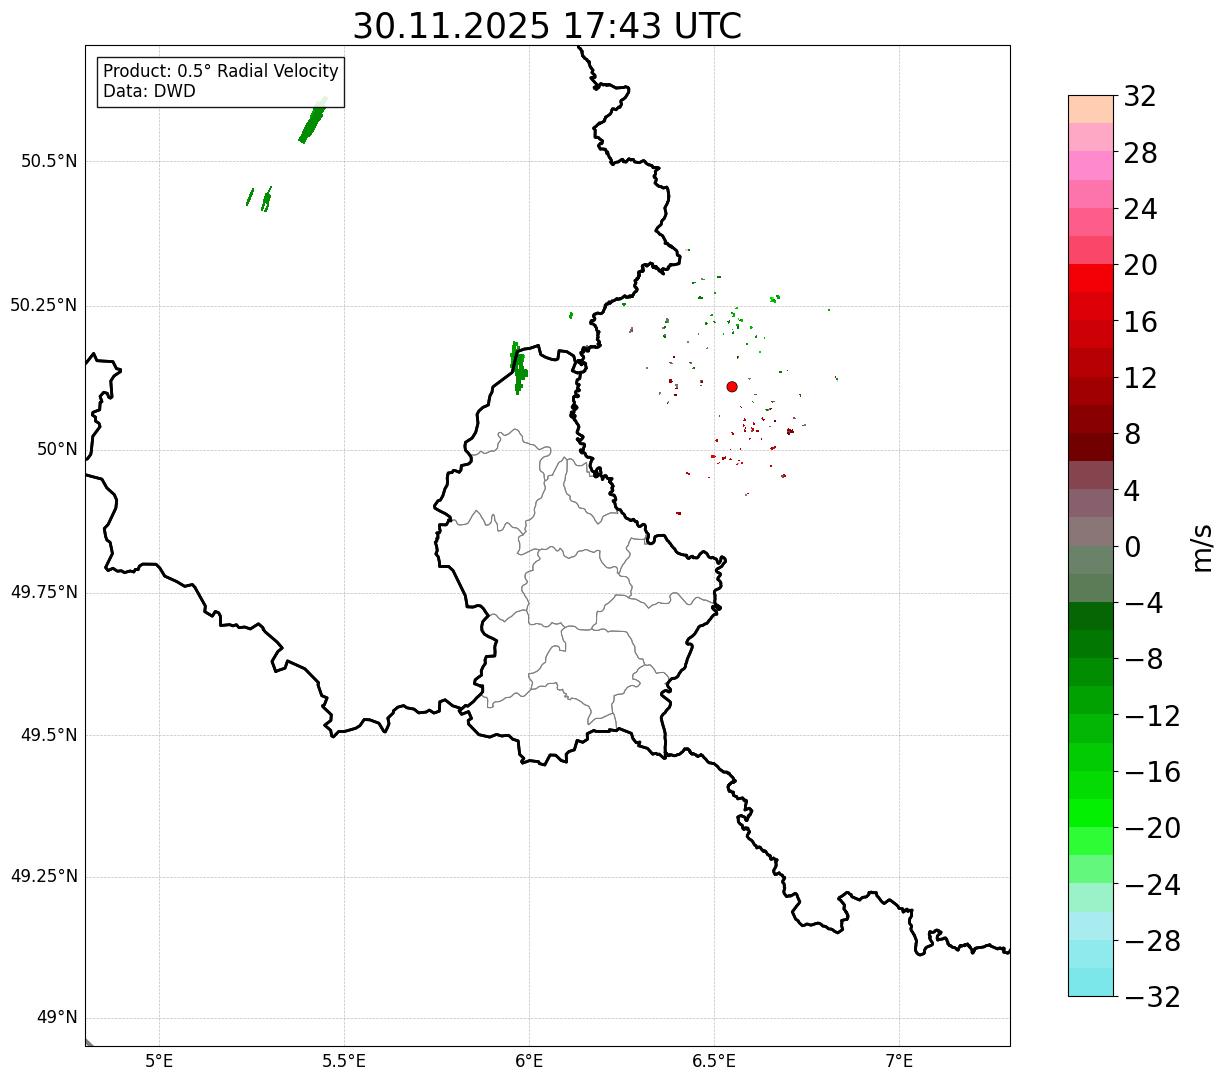Viewport: 1225px width, 1081px height.
Task: Click the large green echo near 50.6°N
Action: pos(312,122)
